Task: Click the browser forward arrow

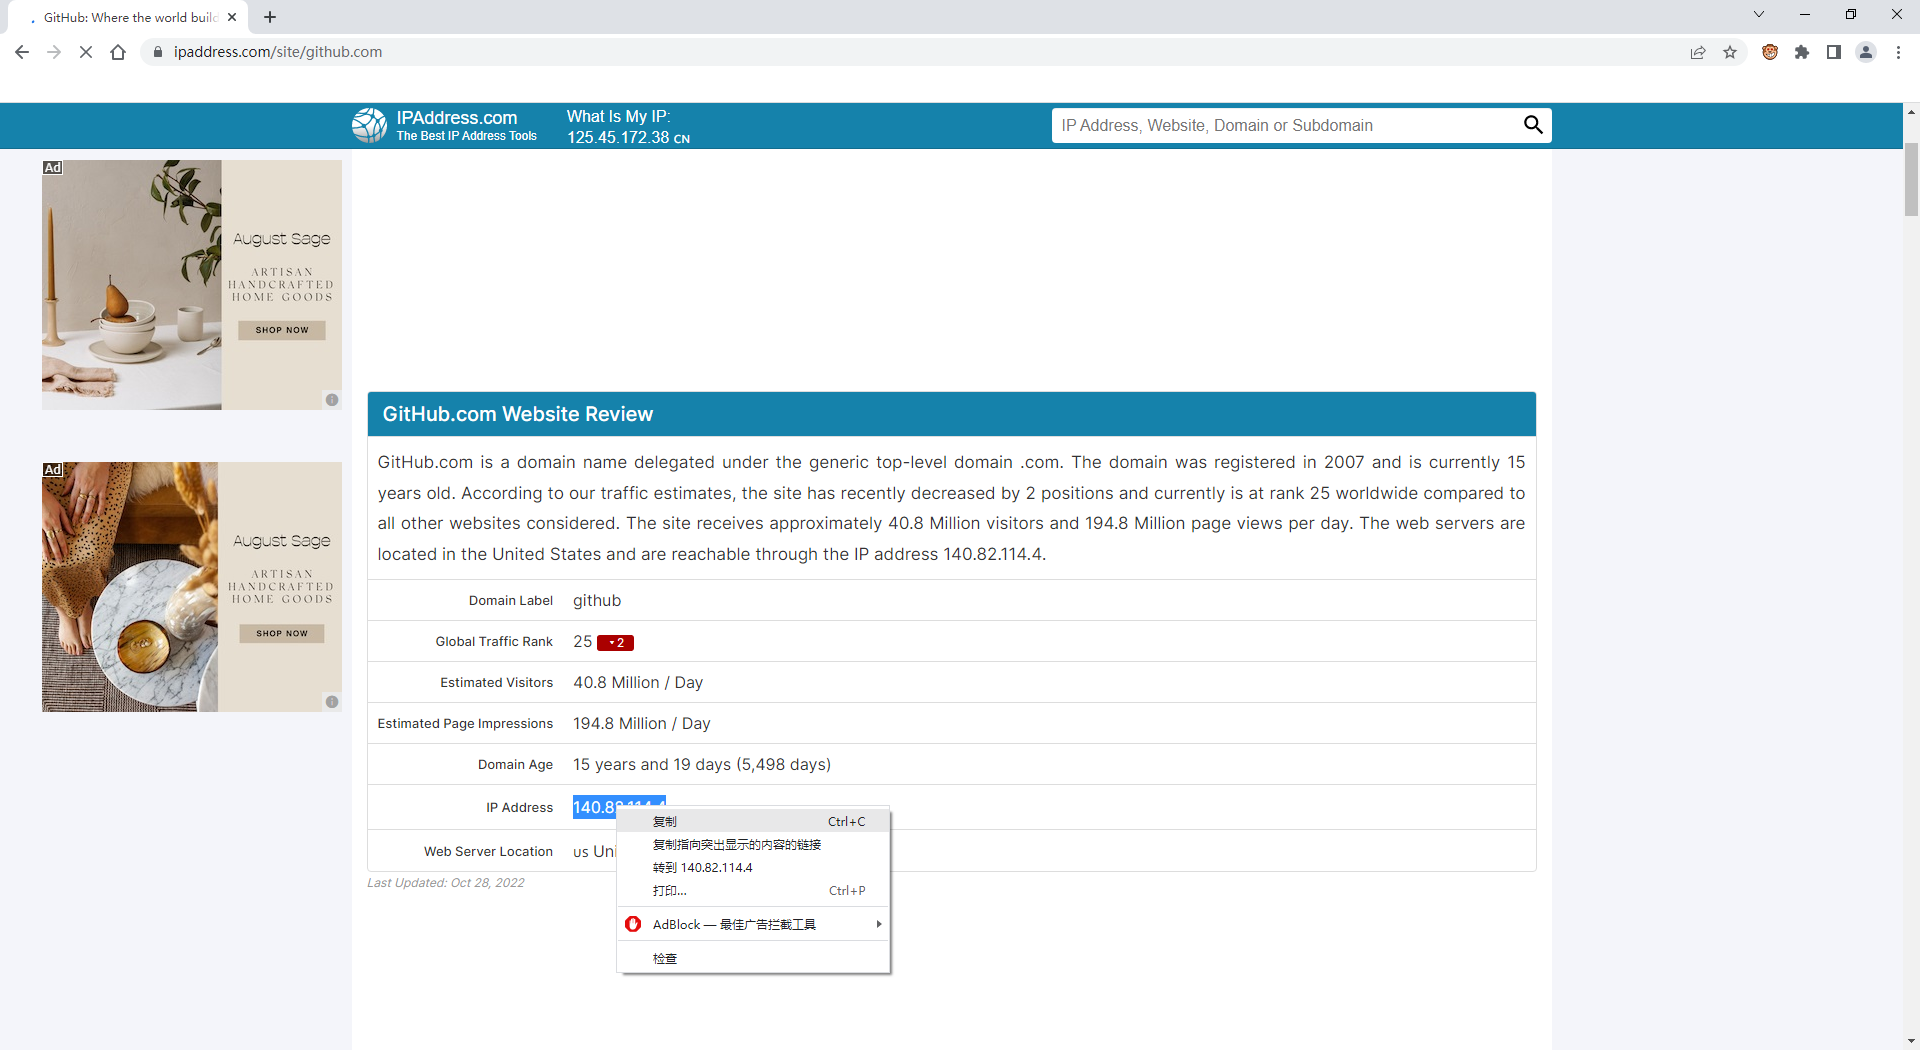Action: [x=54, y=52]
